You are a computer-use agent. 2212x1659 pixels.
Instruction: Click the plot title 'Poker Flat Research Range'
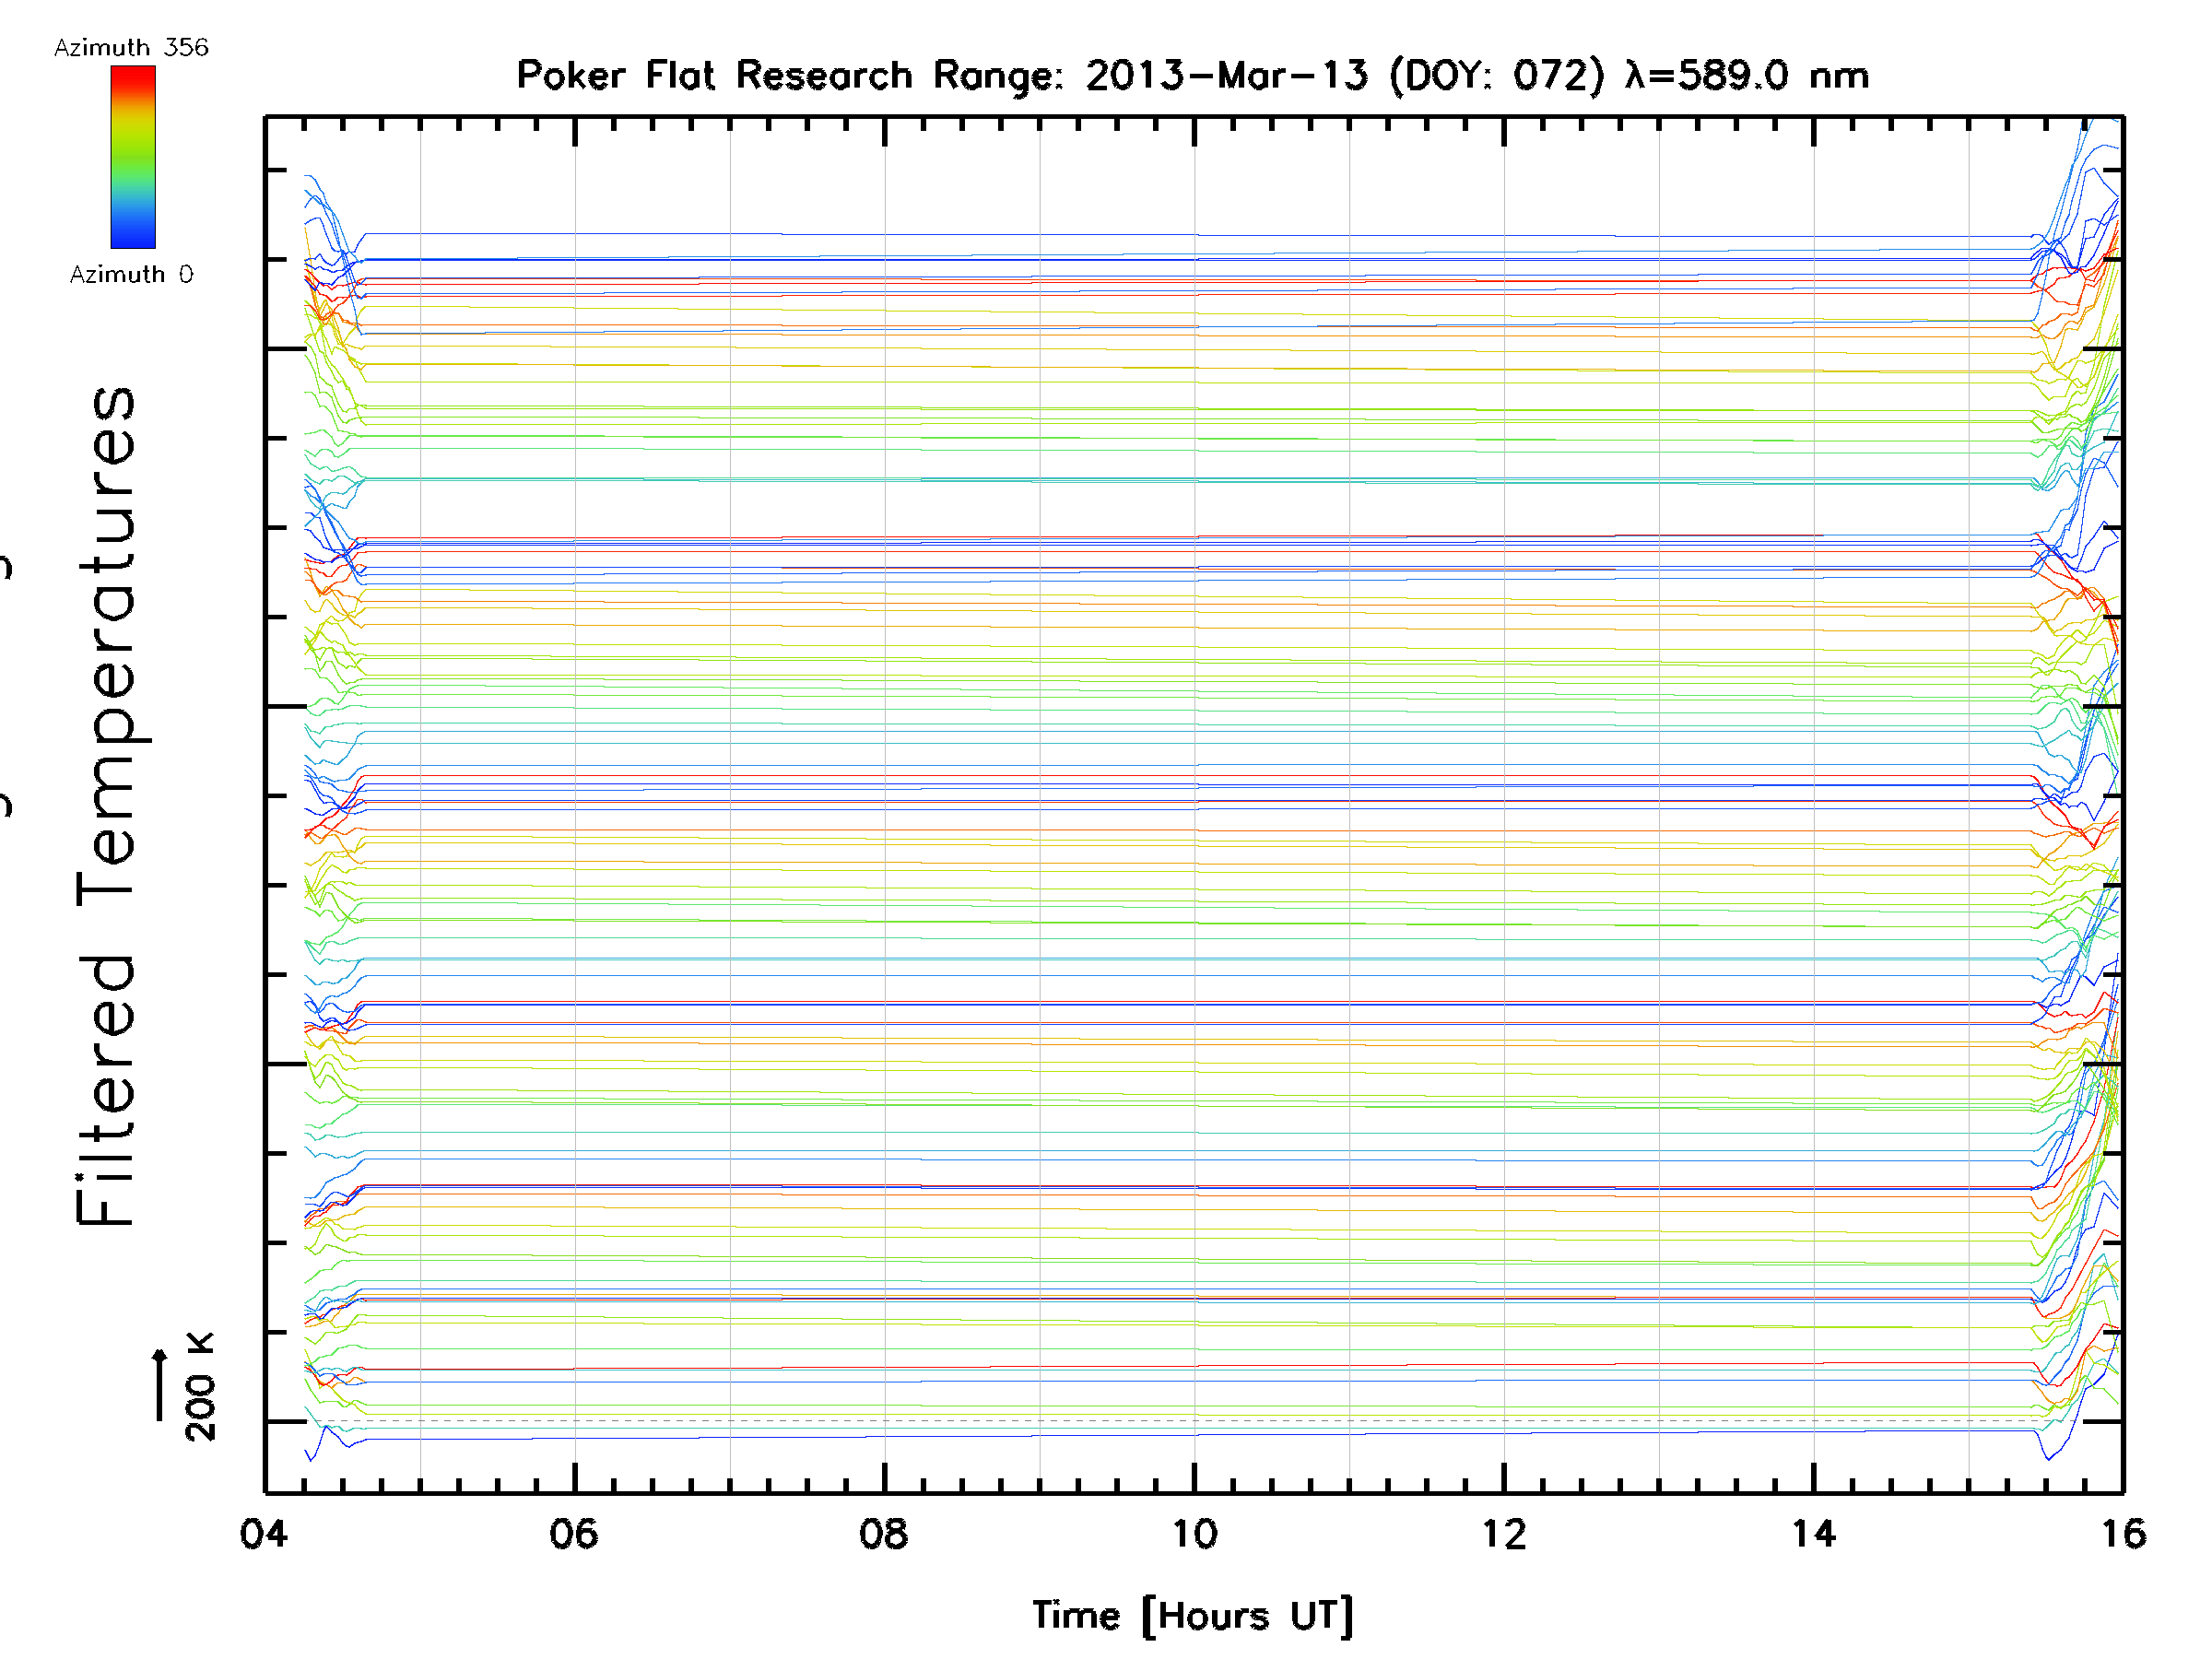click(789, 76)
